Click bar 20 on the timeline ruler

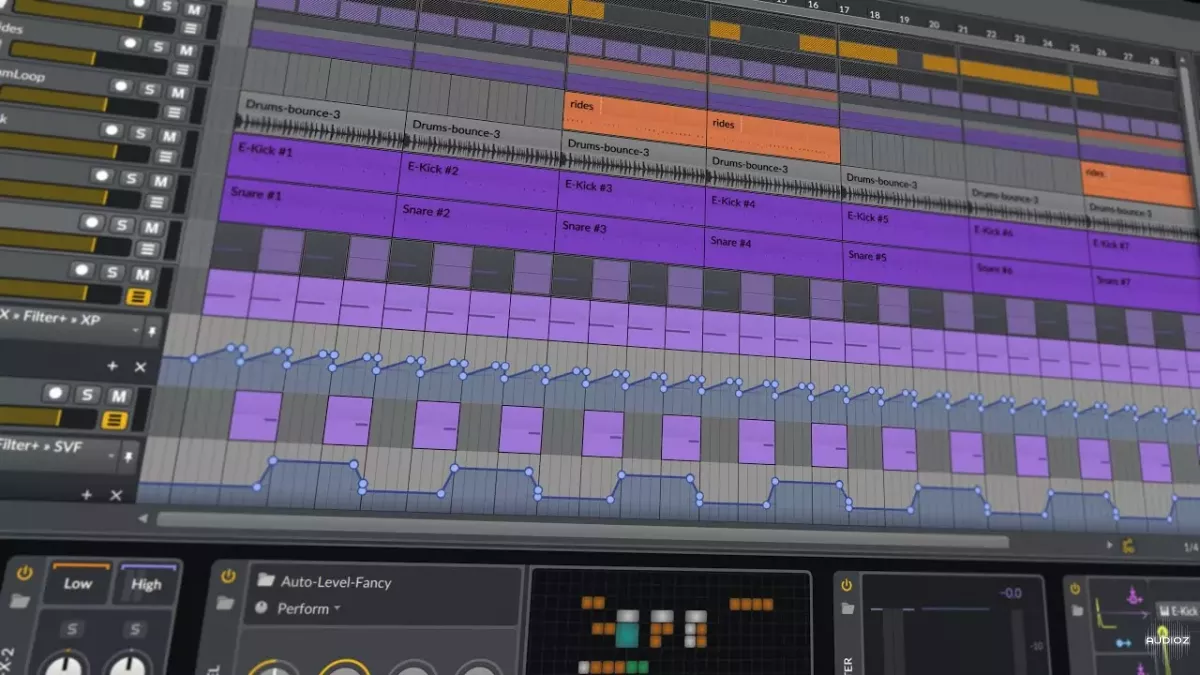934,24
